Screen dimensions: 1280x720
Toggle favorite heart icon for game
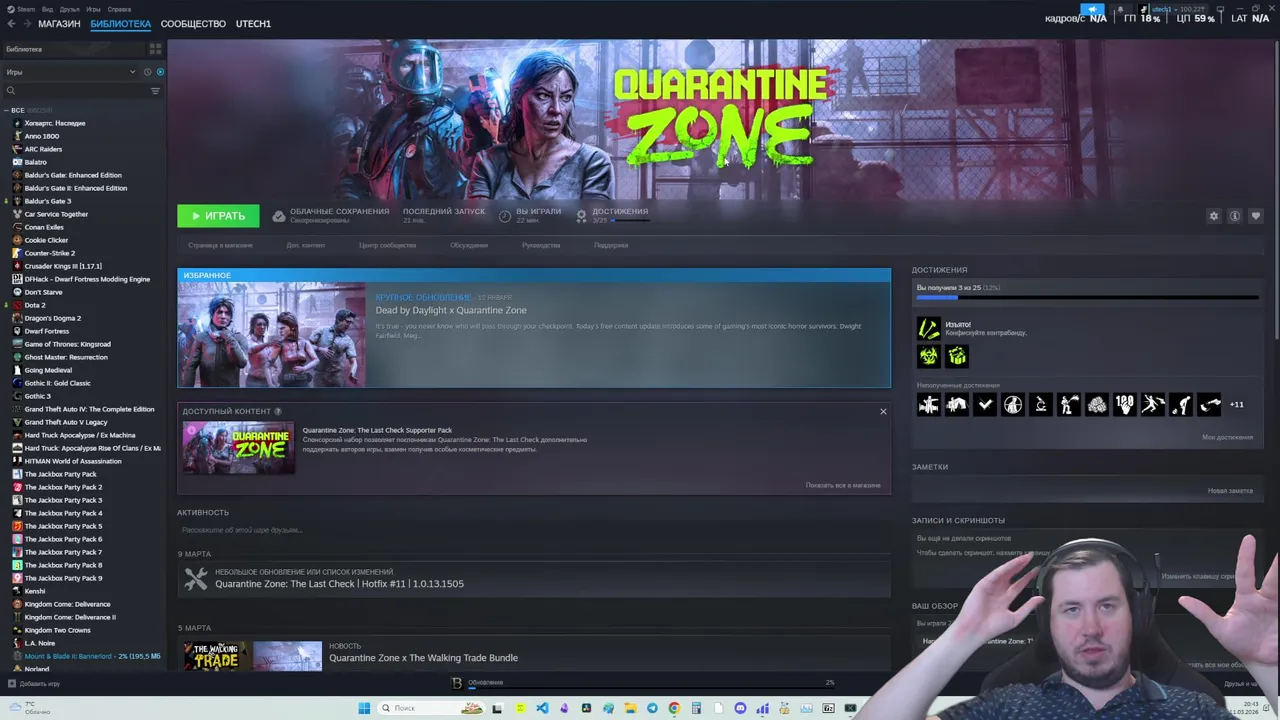point(1256,216)
